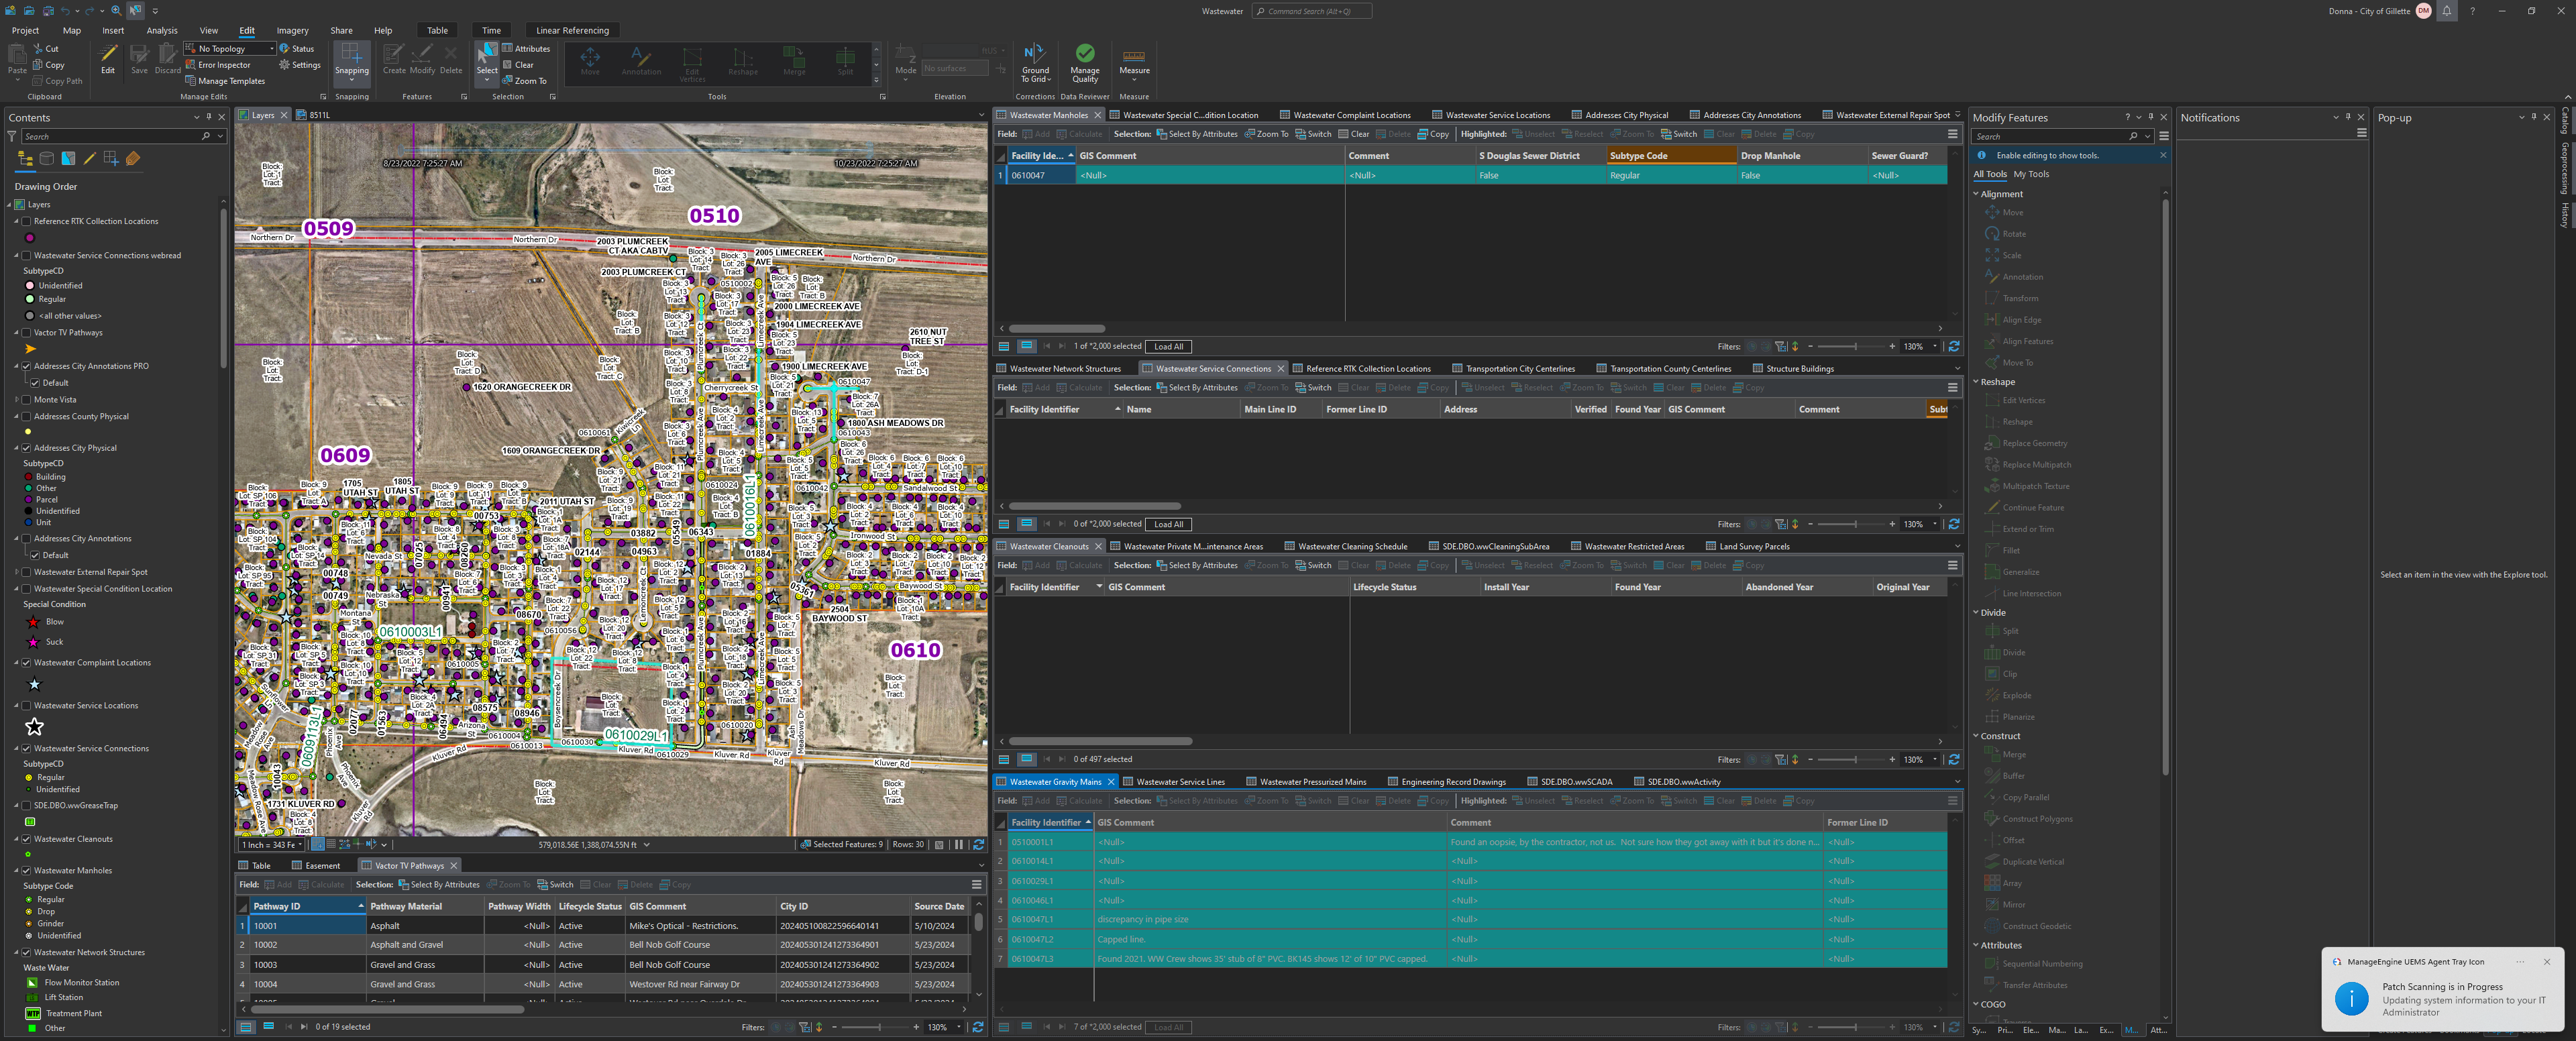This screenshot has width=2576, height=1041.
Task: Click Load All in Wastewater Manholes table
Action: [1169, 347]
